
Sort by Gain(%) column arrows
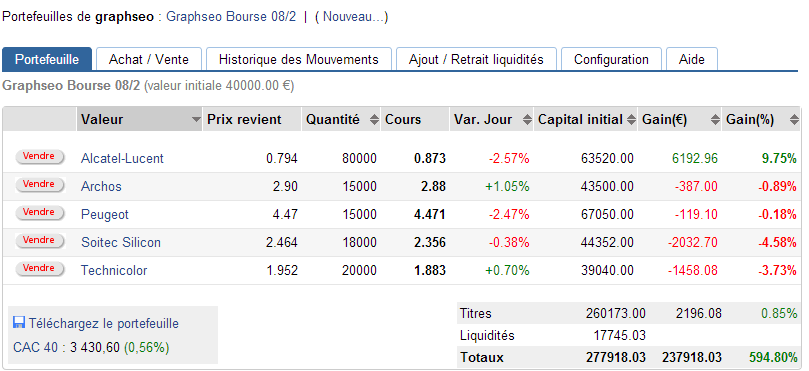coord(794,120)
